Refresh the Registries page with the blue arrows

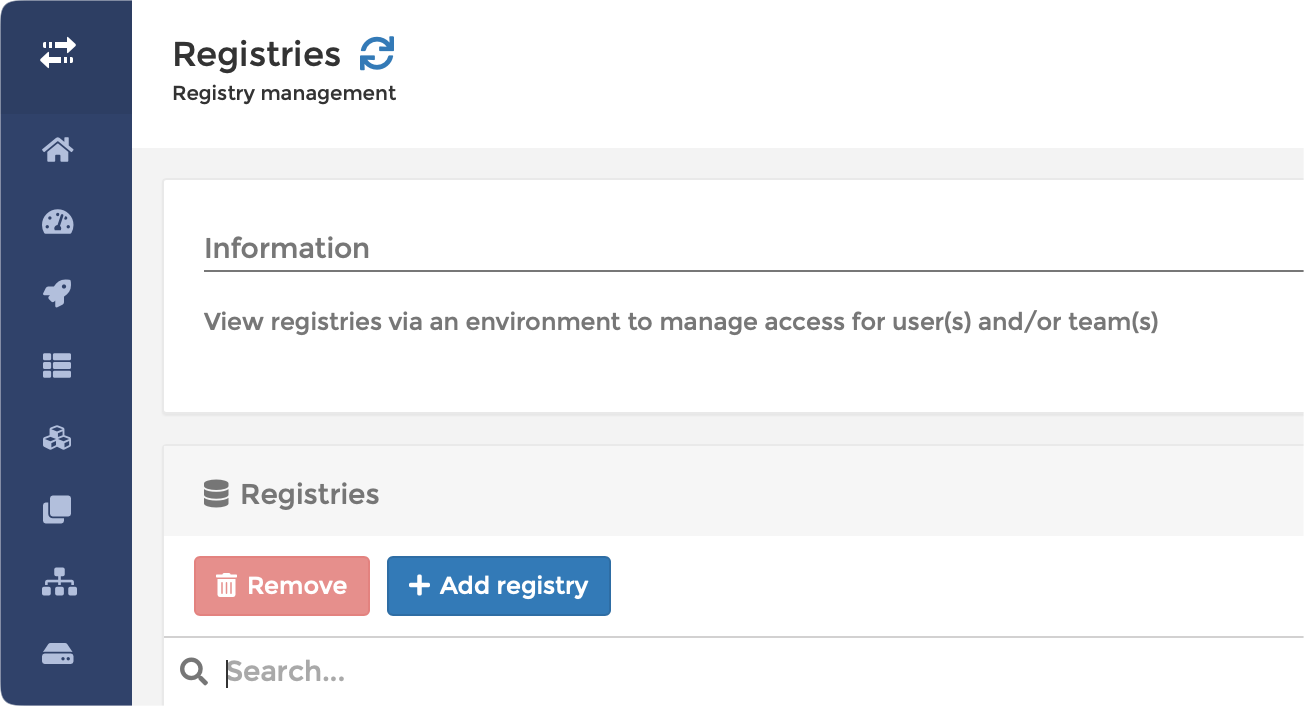(377, 54)
